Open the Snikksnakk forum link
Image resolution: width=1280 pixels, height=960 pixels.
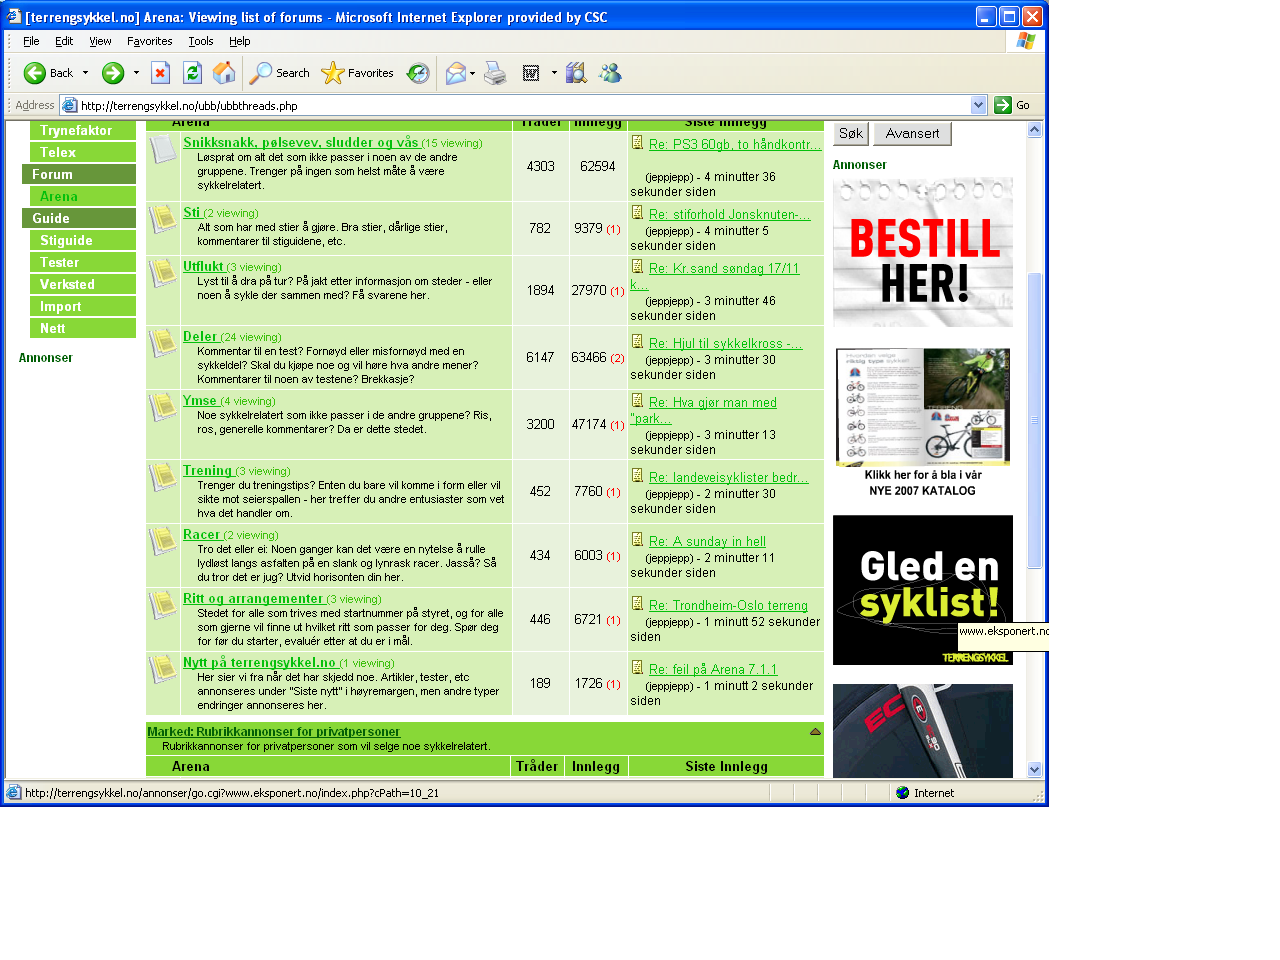tap(300, 143)
